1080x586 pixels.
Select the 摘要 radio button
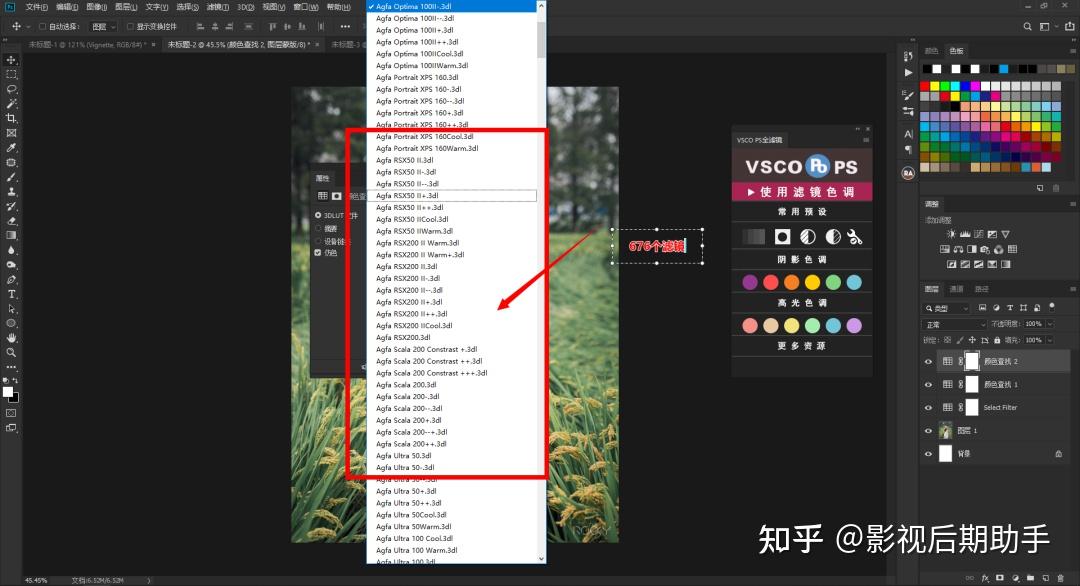317,228
